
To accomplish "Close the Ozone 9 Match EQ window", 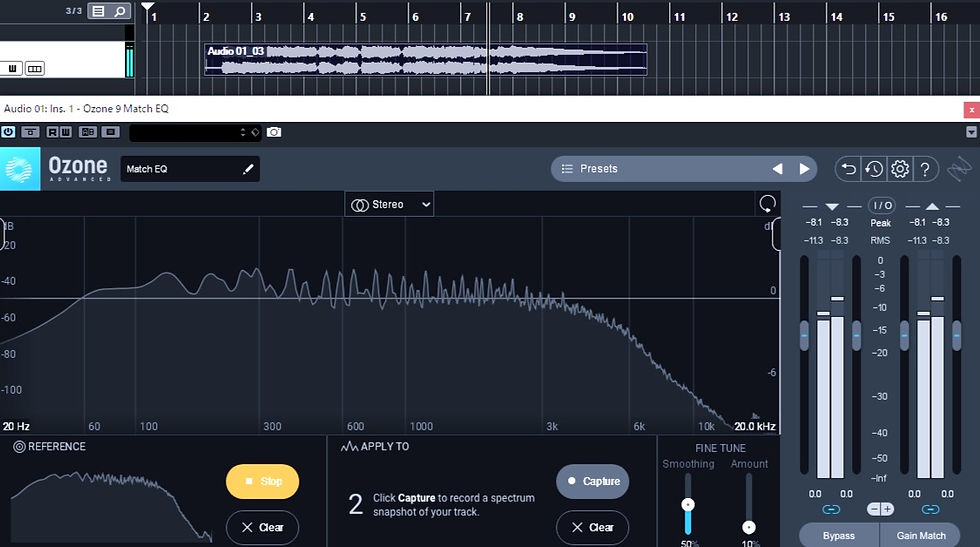I will coord(971,109).
